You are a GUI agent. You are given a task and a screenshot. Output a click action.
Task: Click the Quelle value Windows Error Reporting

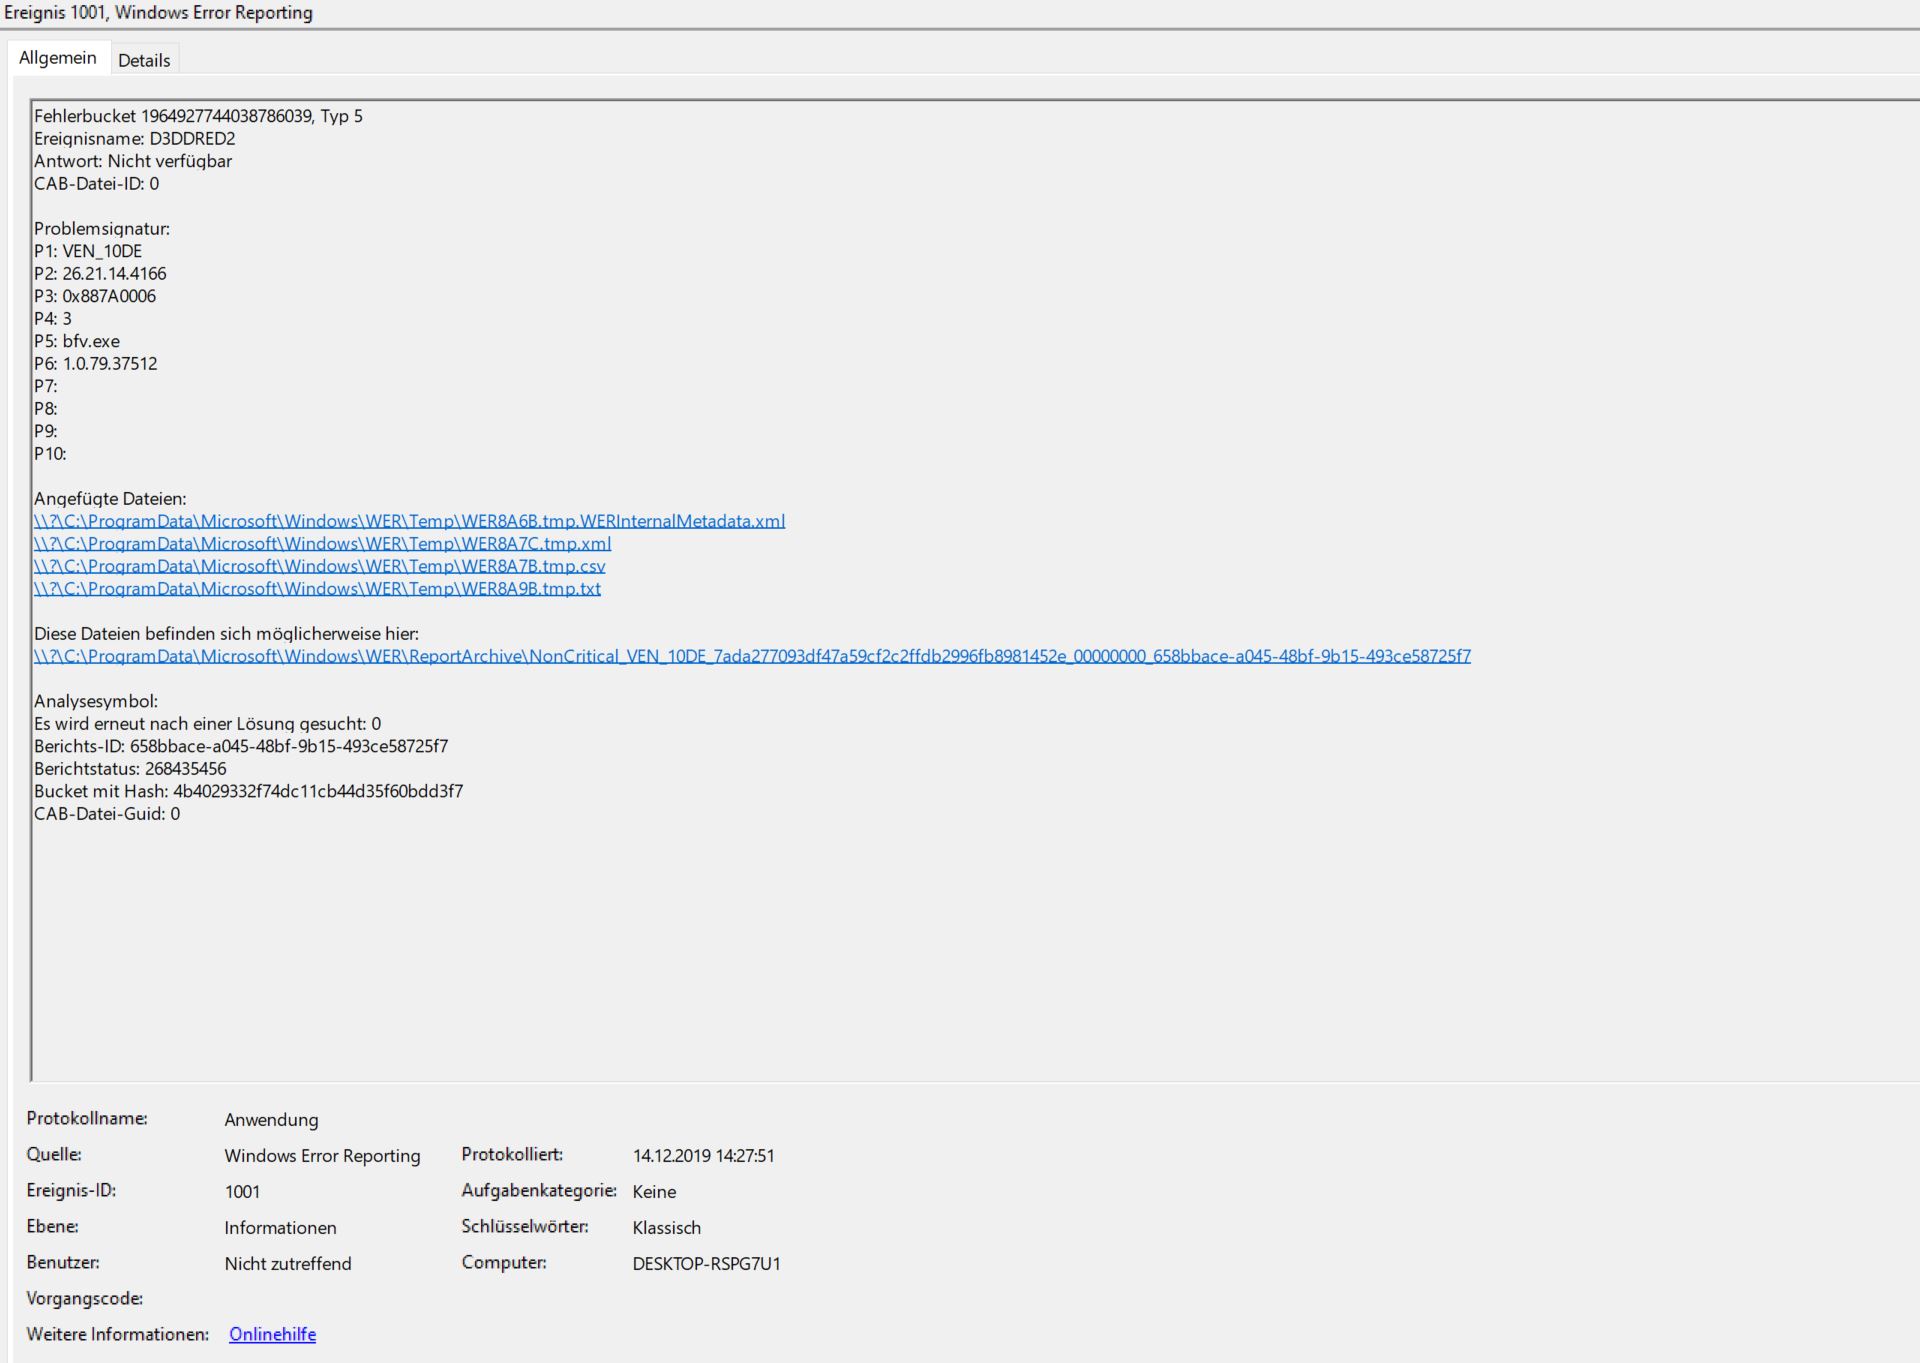[322, 1155]
